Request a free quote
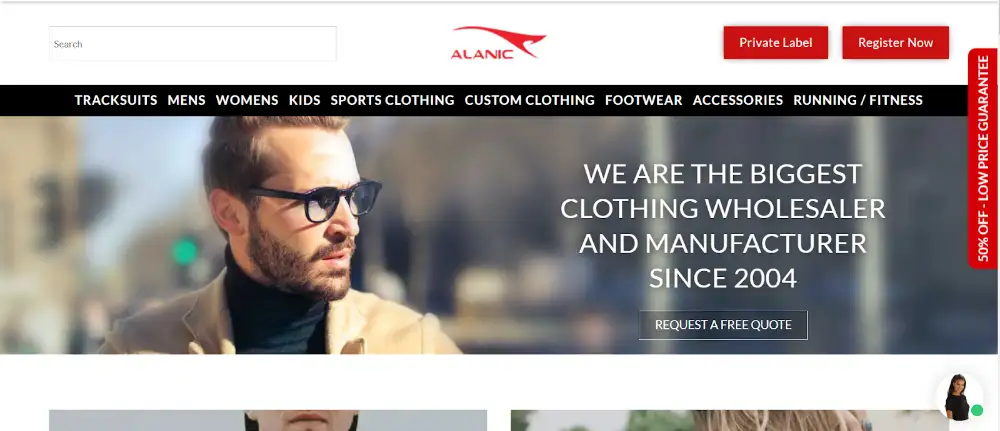 (723, 325)
